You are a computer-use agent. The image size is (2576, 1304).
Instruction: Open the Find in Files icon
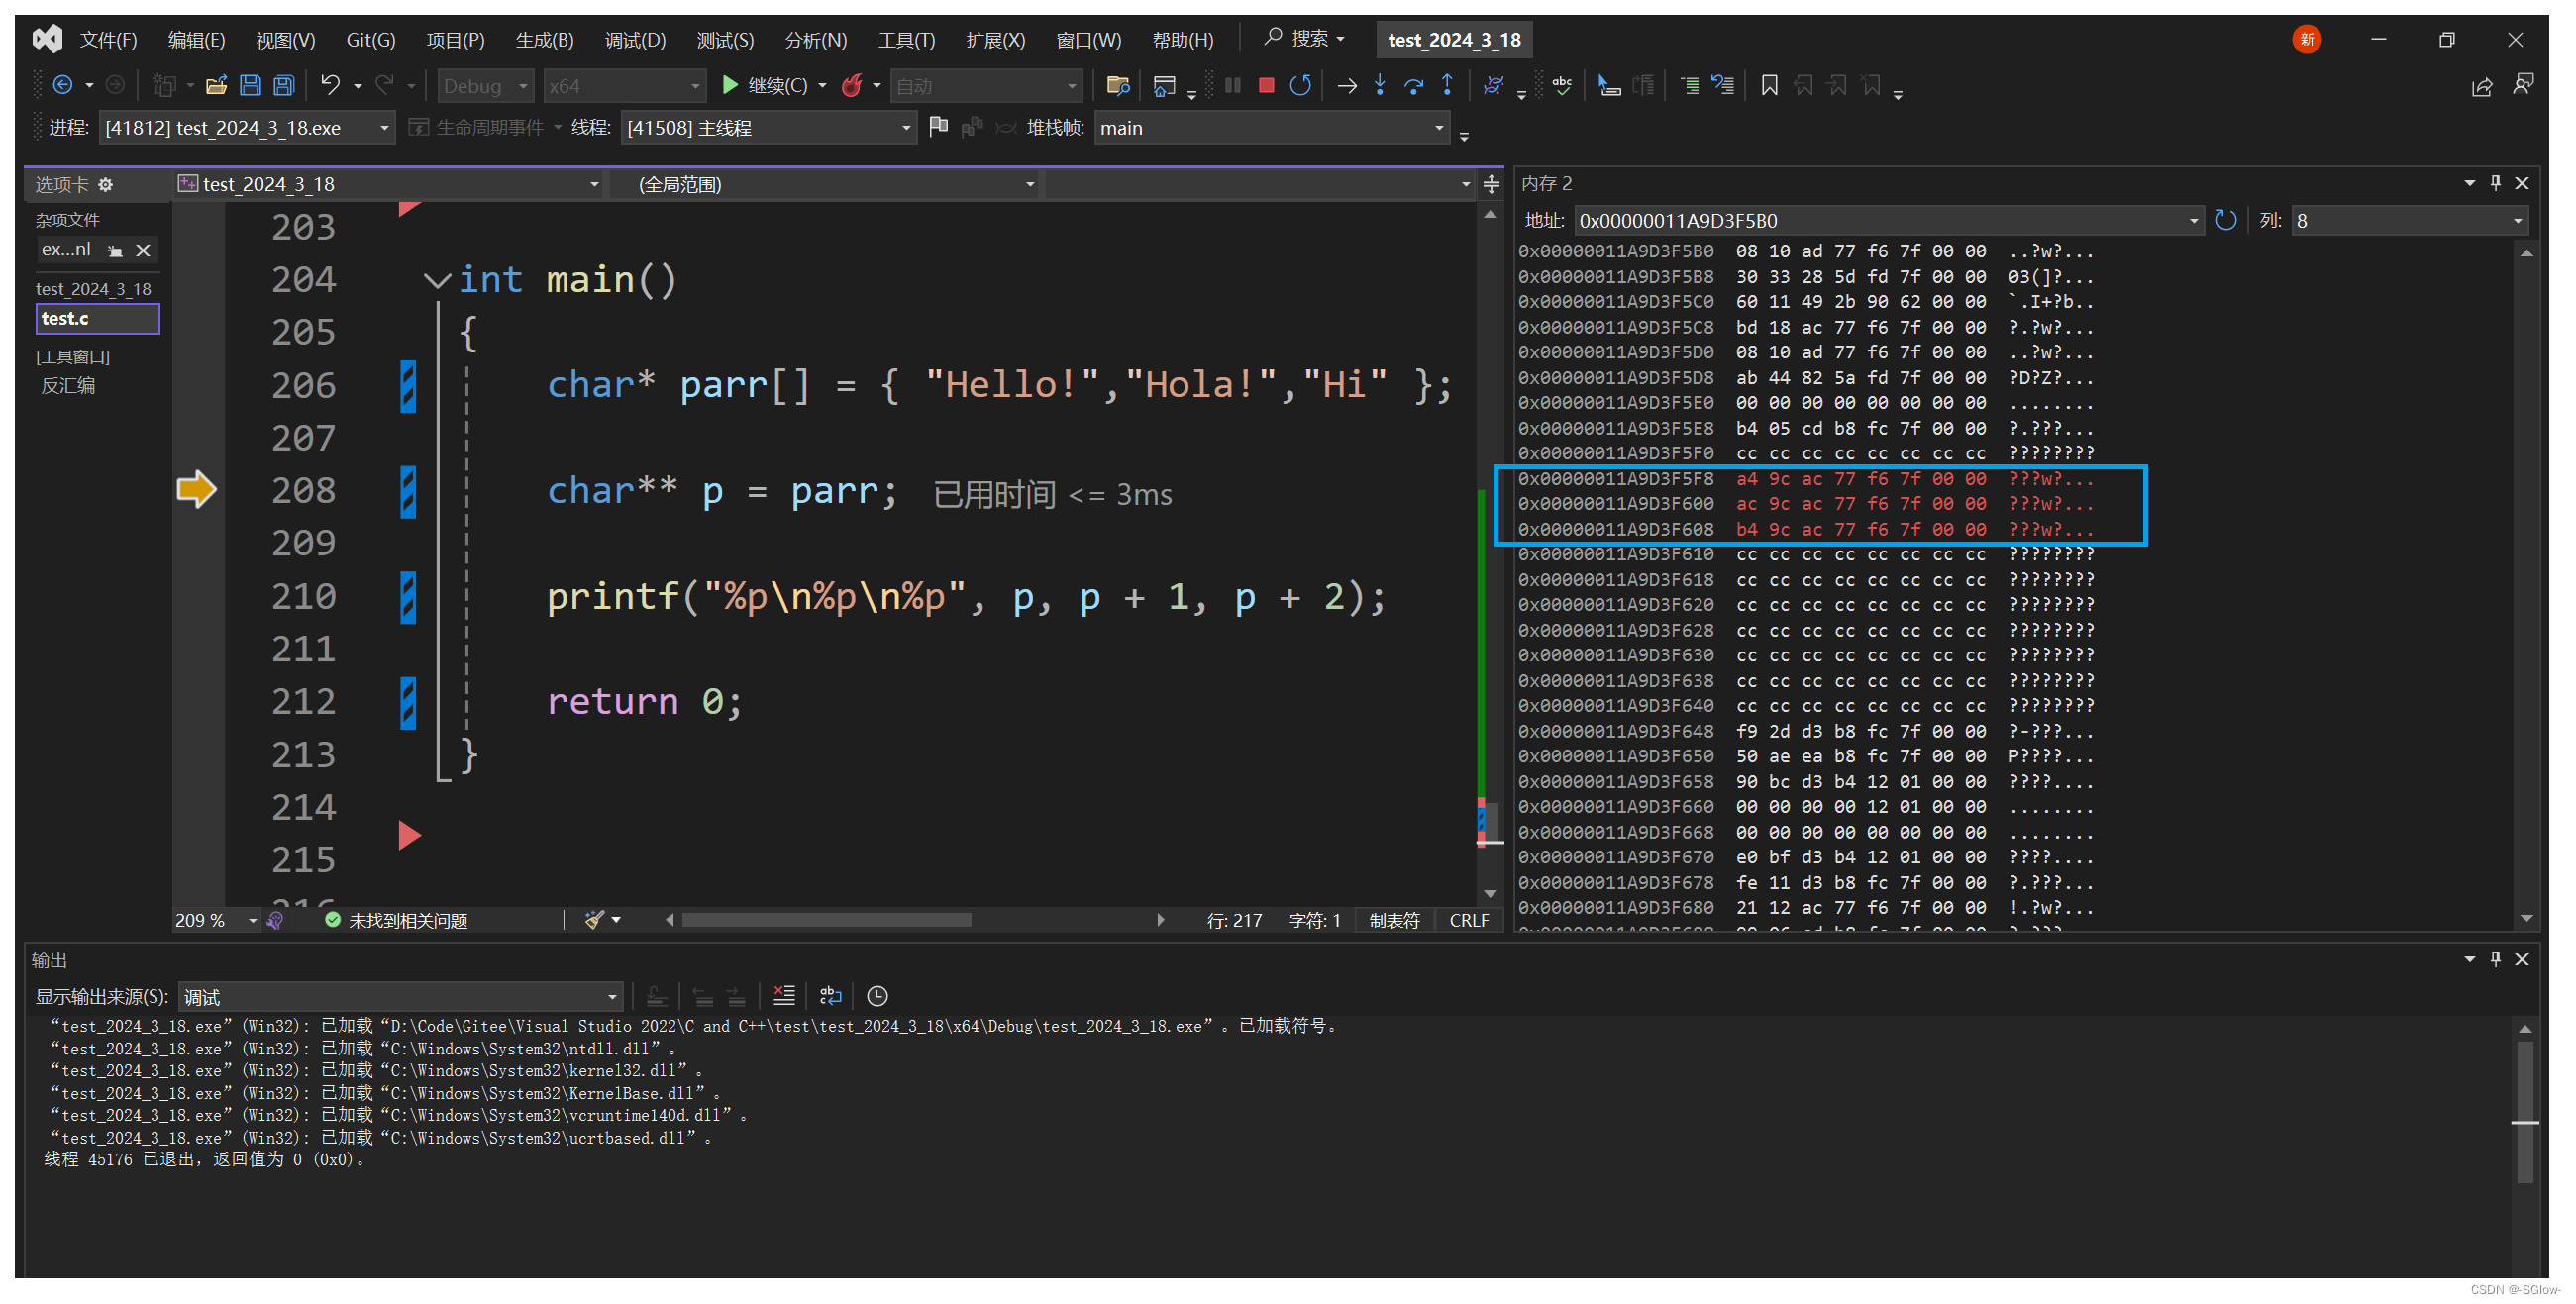[1118, 86]
